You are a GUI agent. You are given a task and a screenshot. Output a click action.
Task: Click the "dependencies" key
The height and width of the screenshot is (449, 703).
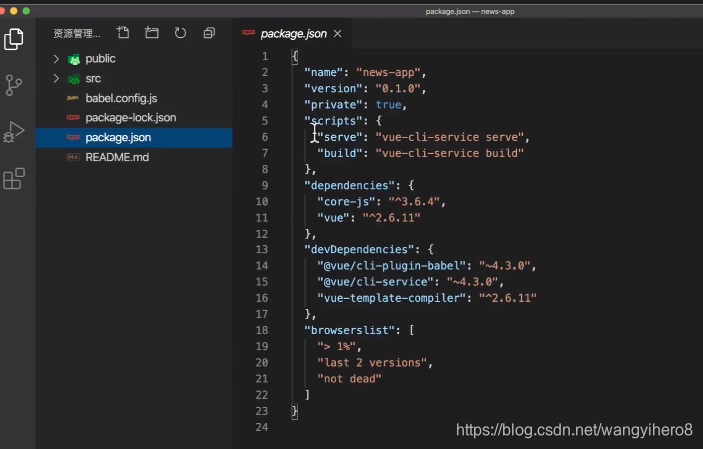352,185
